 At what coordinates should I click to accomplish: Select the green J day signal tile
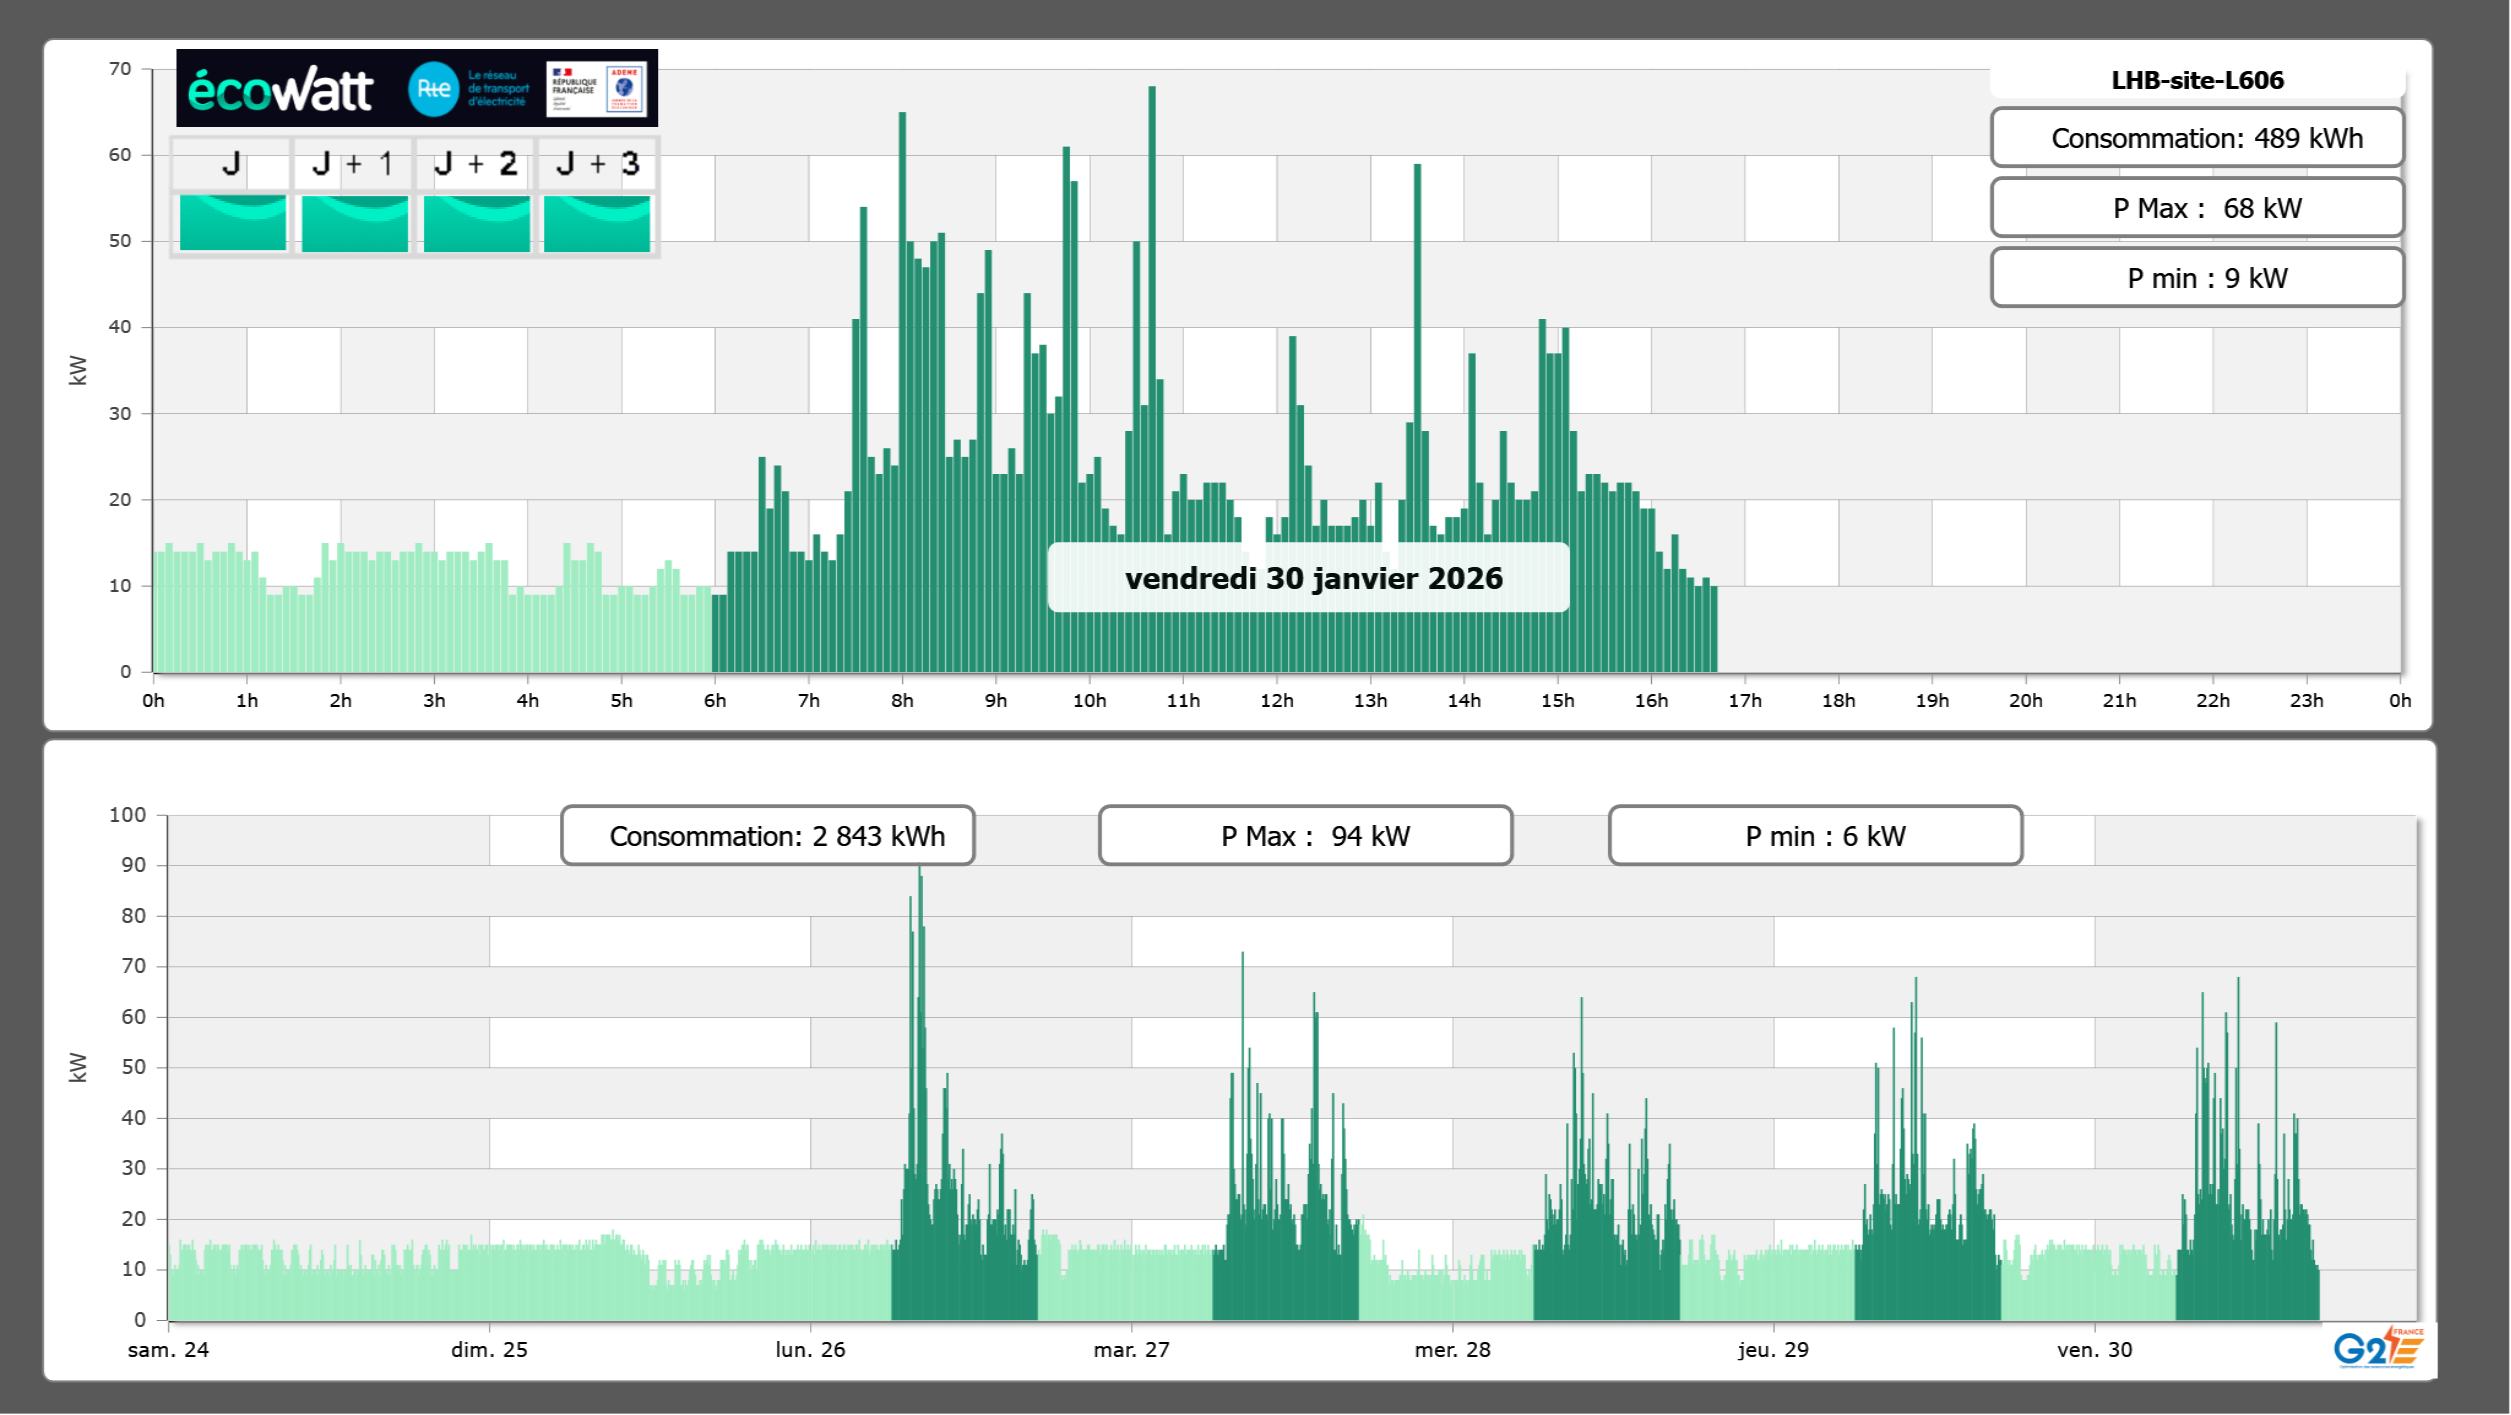click(232, 223)
